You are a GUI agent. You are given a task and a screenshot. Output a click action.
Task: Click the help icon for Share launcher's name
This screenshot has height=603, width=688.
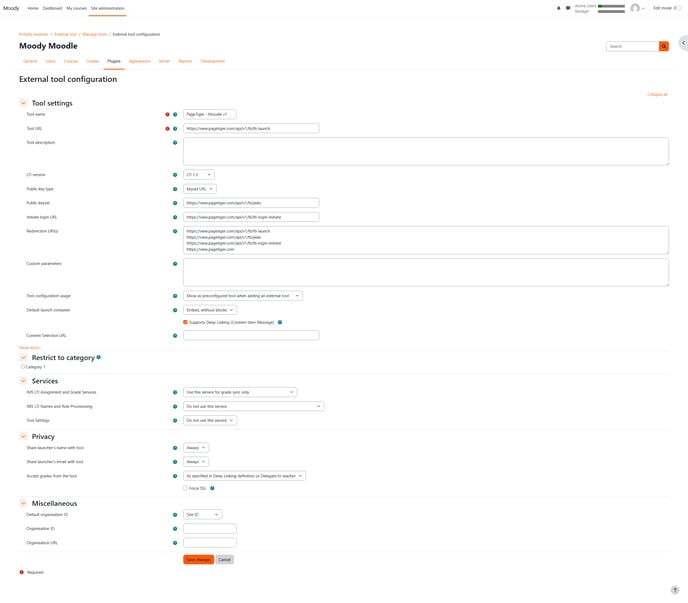[175, 448]
